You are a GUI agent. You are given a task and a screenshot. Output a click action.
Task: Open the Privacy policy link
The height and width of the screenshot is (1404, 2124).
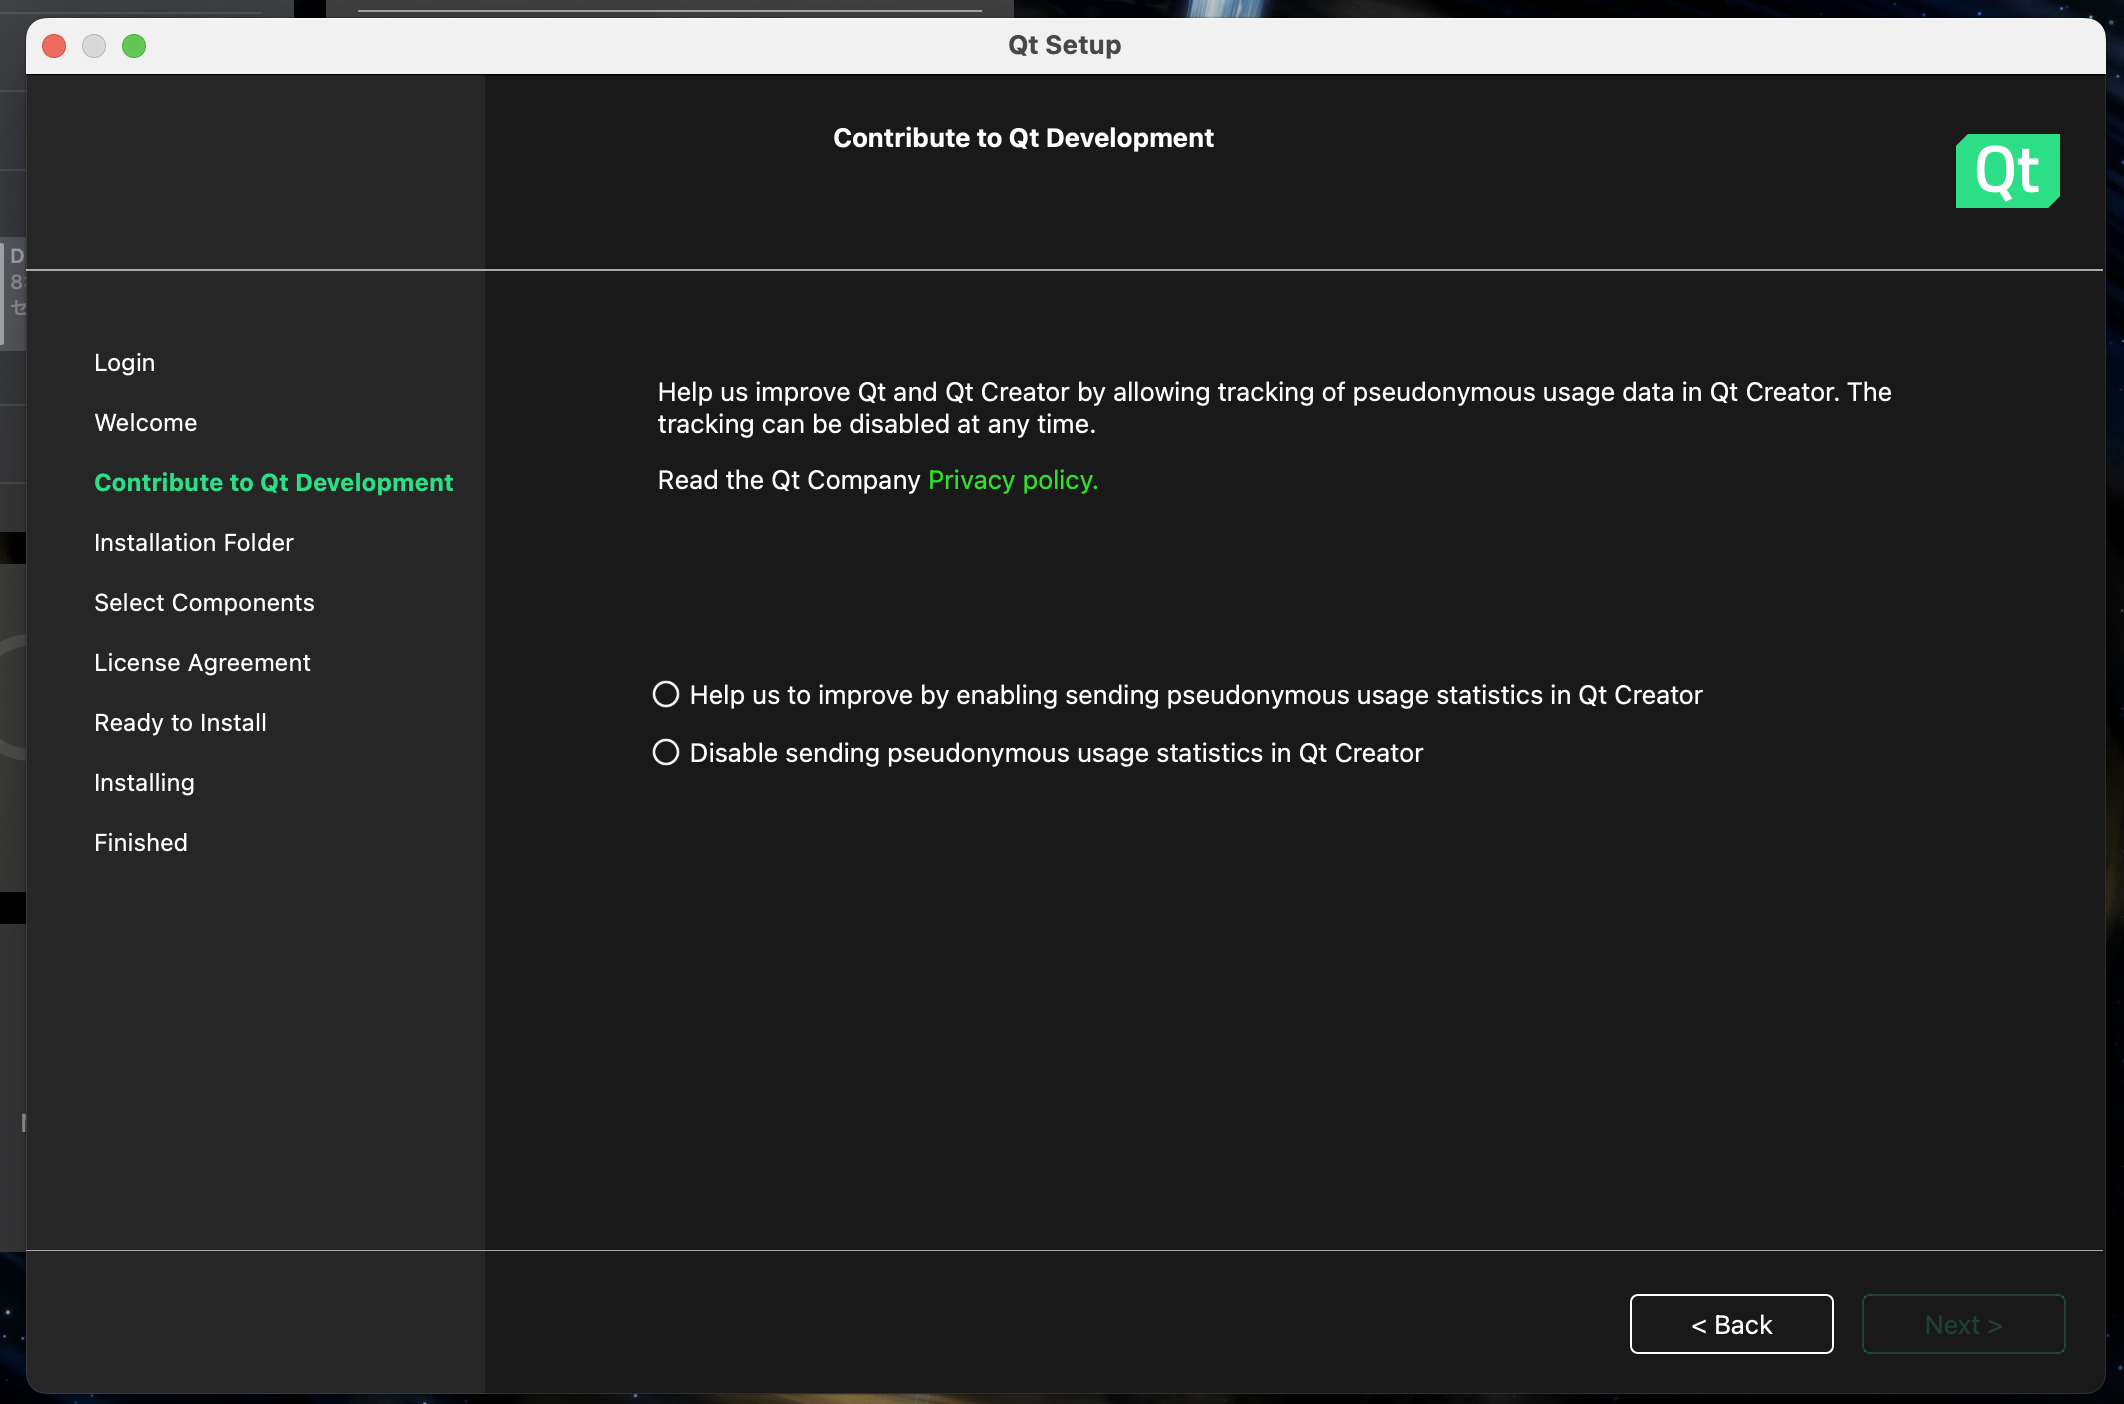pos(1011,480)
